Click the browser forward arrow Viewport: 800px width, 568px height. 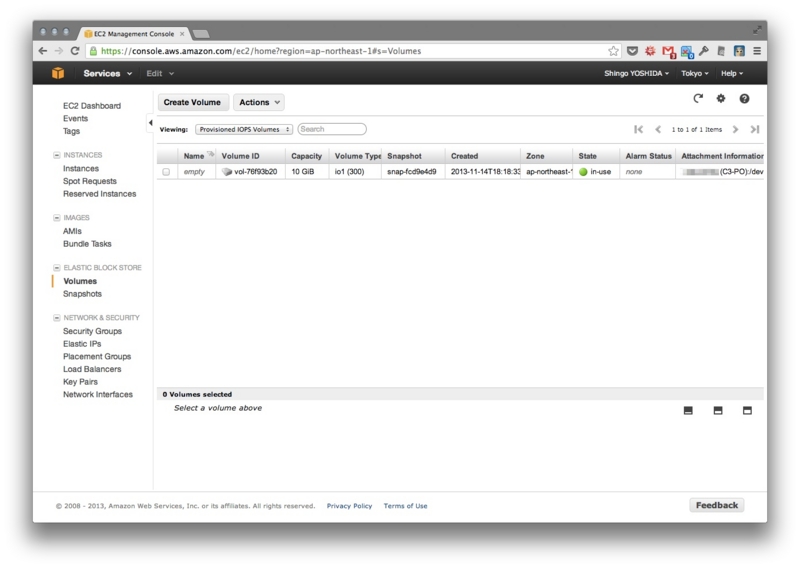(x=59, y=51)
